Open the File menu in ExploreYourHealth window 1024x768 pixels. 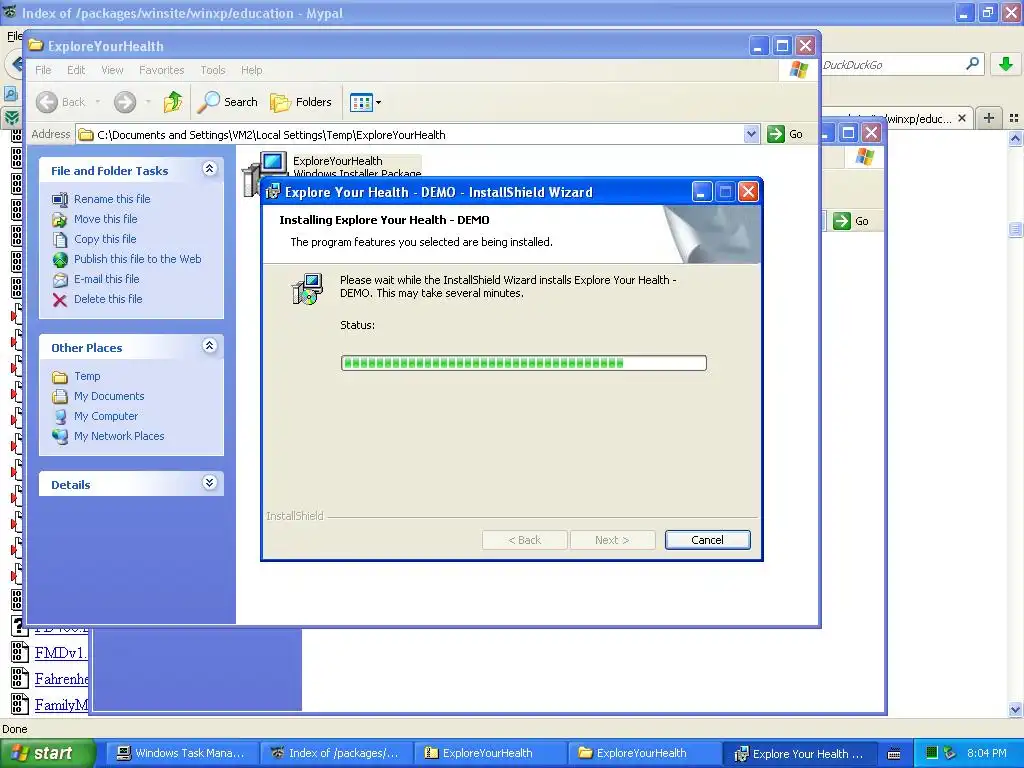pos(43,70)
